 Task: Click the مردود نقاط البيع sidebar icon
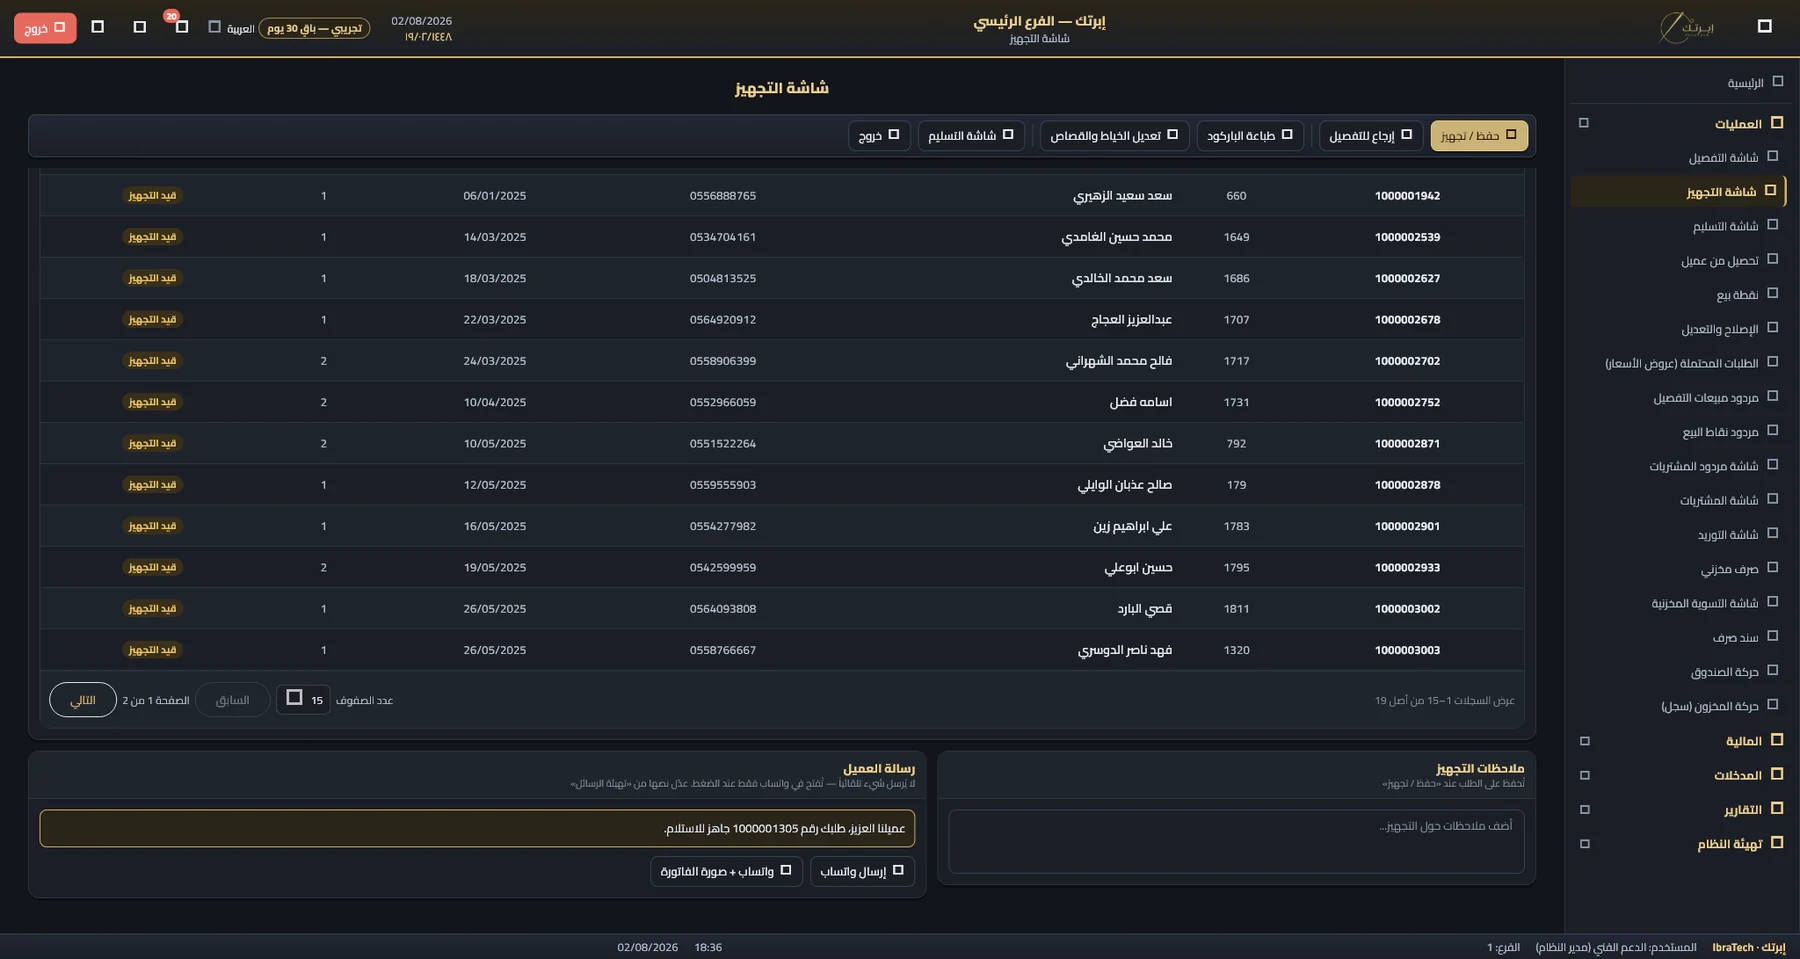[x=1772, y=431]
